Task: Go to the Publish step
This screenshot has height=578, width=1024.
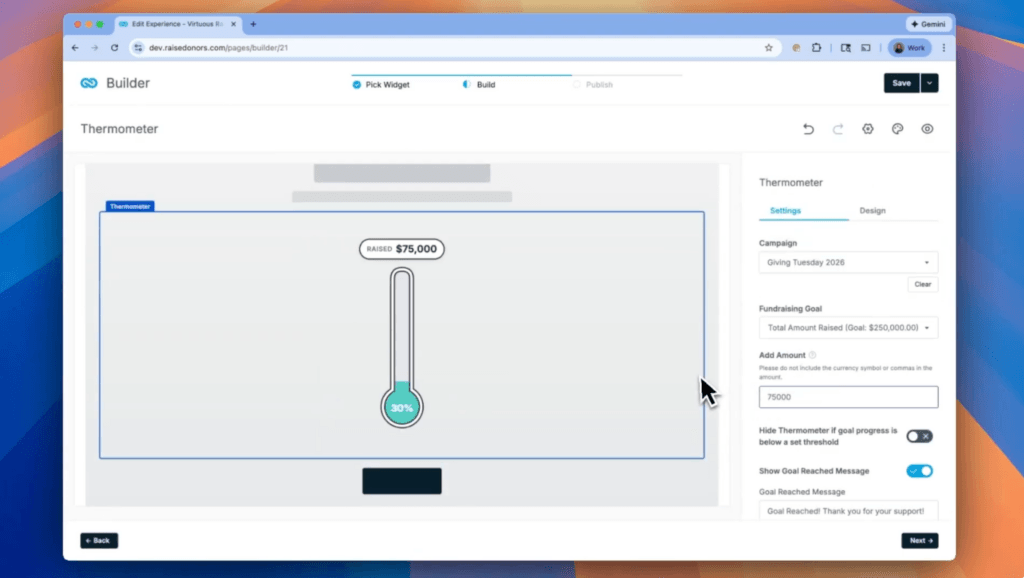Action: click(593, 85)
